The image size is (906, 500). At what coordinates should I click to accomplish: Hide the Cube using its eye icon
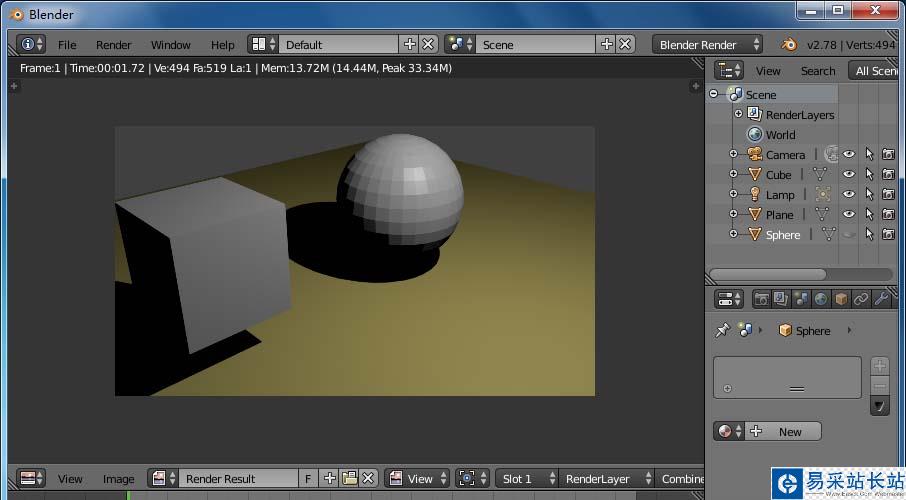(849, 175)
